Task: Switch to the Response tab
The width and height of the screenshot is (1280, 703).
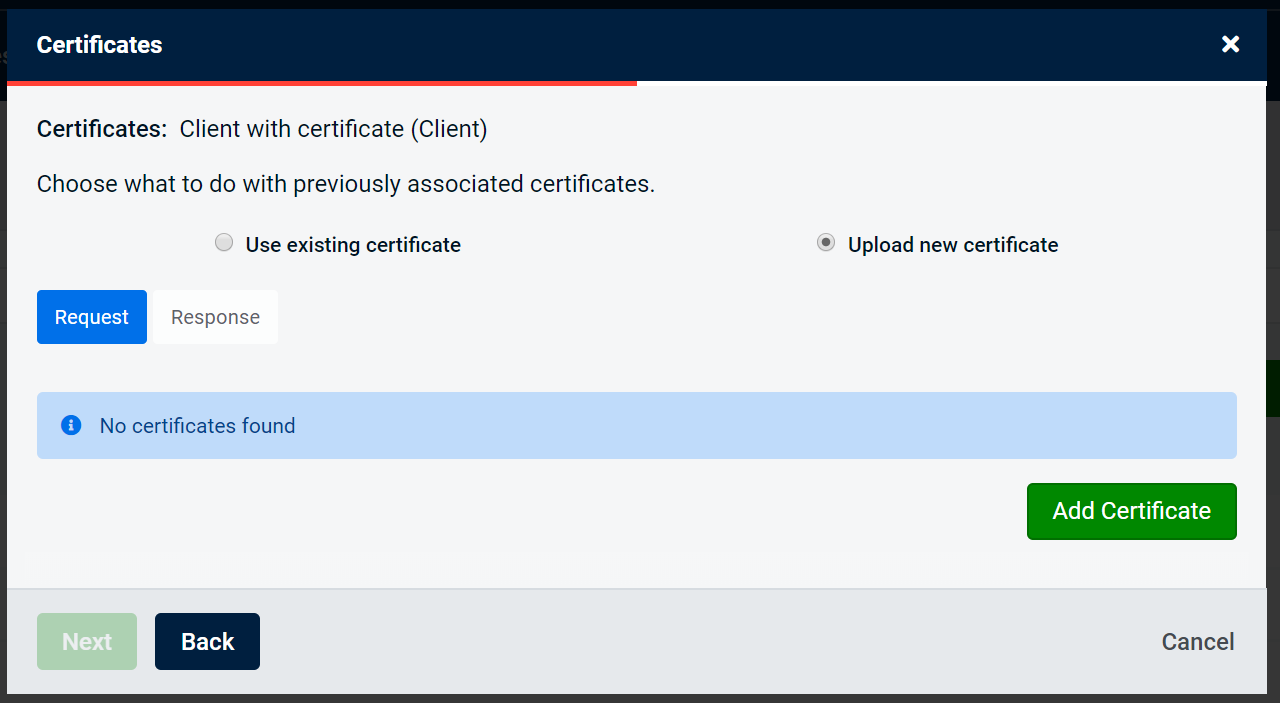Action: (215, 317)
